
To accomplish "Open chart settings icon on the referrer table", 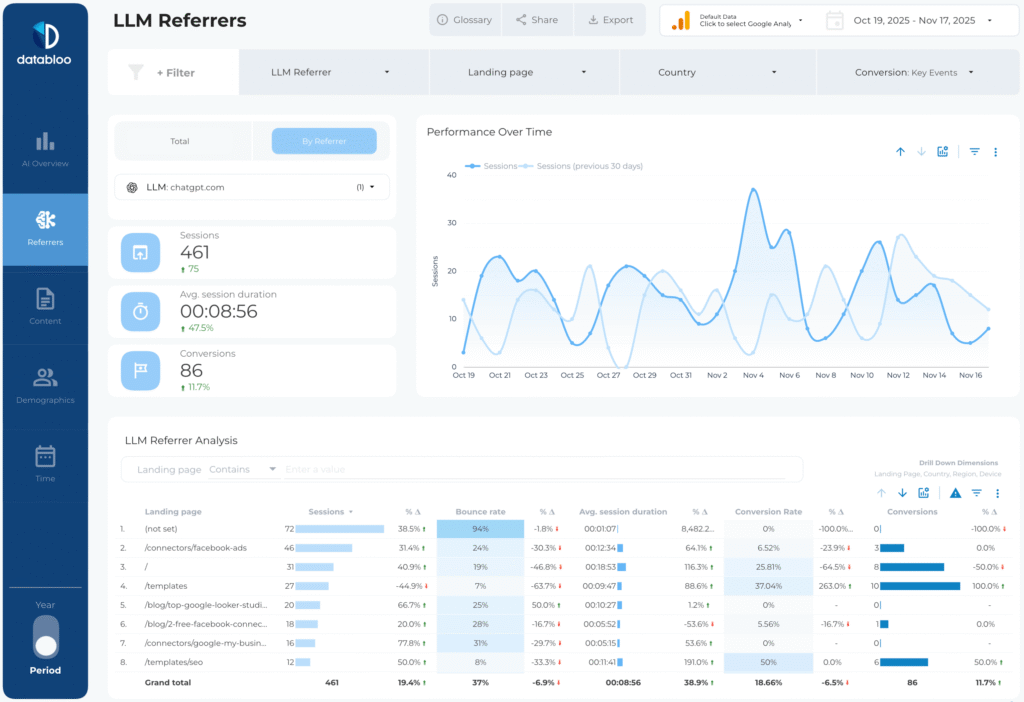I will [x=924, y=493].
